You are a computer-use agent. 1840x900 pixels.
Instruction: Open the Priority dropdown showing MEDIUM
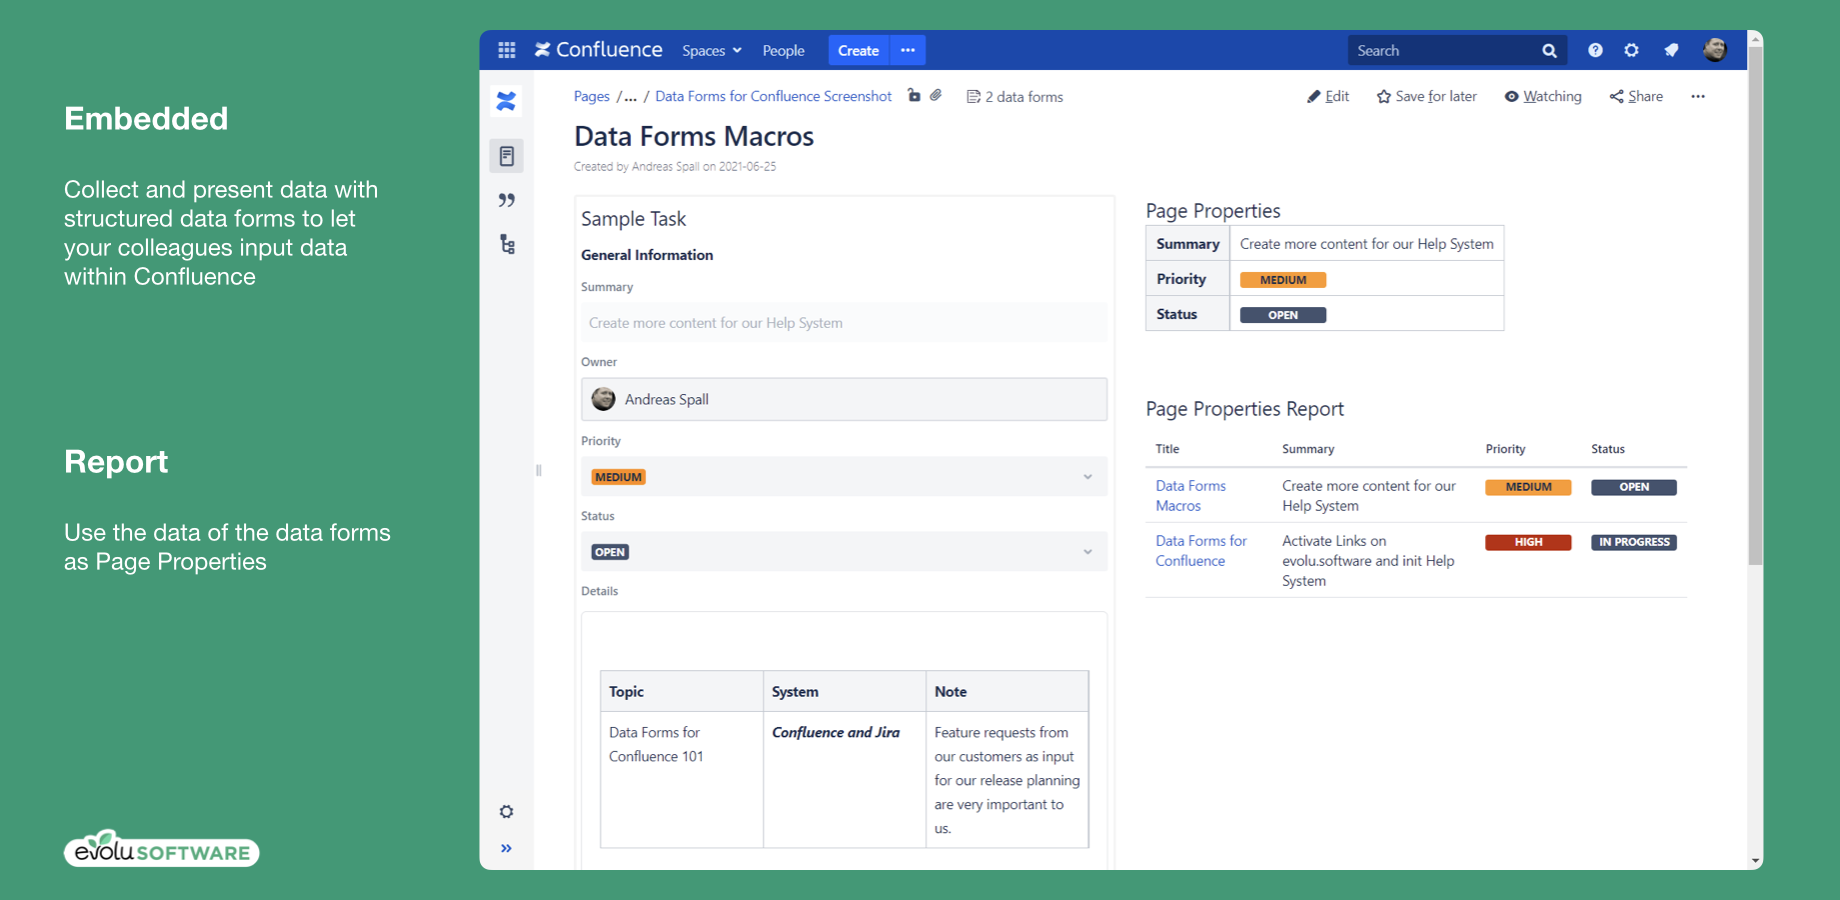[x=1087, y=477]
